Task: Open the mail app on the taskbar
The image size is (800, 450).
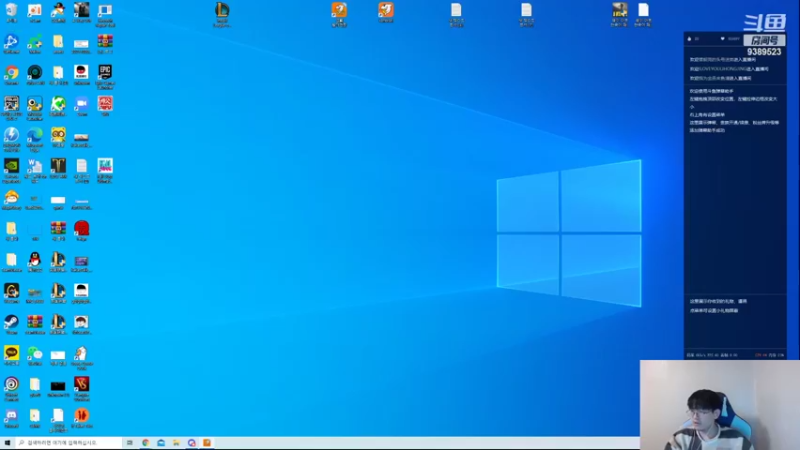Action: (x=161, y=443)
